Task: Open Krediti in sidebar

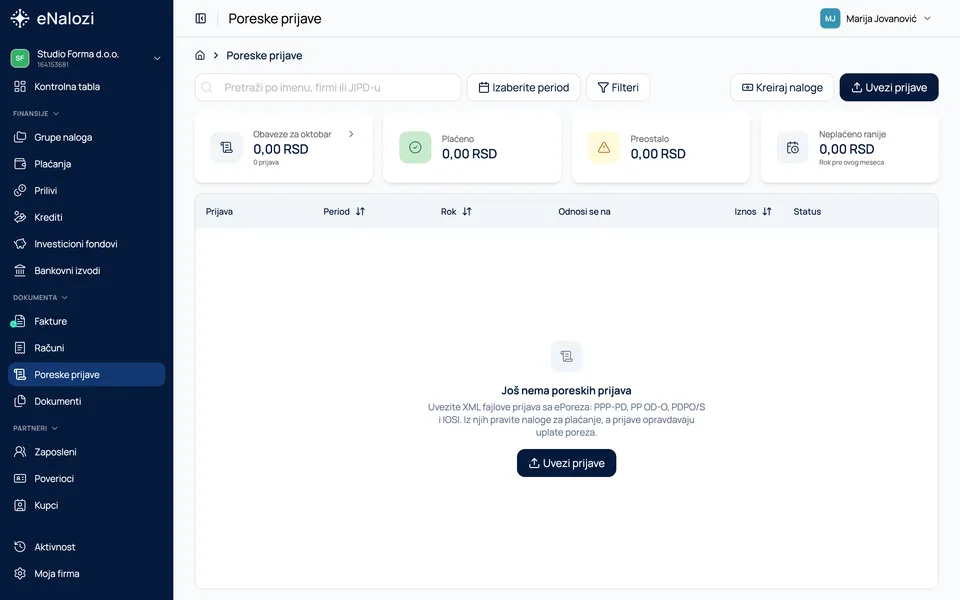Action: [86, 217]
